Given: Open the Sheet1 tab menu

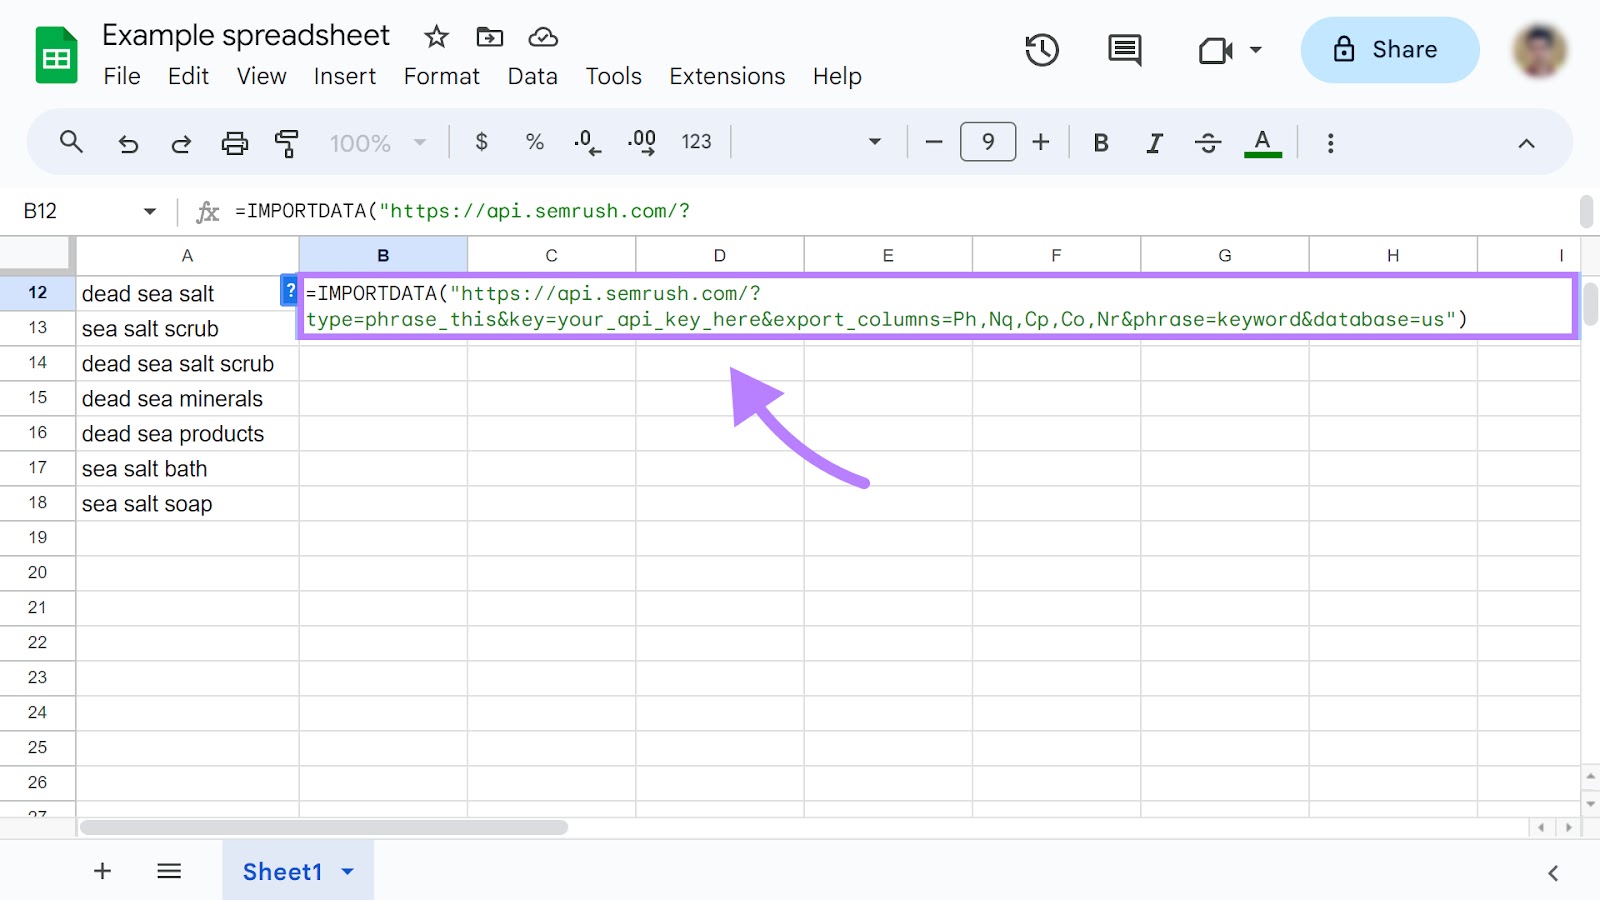Looking at the screenshot, I should tap(347, 871).
